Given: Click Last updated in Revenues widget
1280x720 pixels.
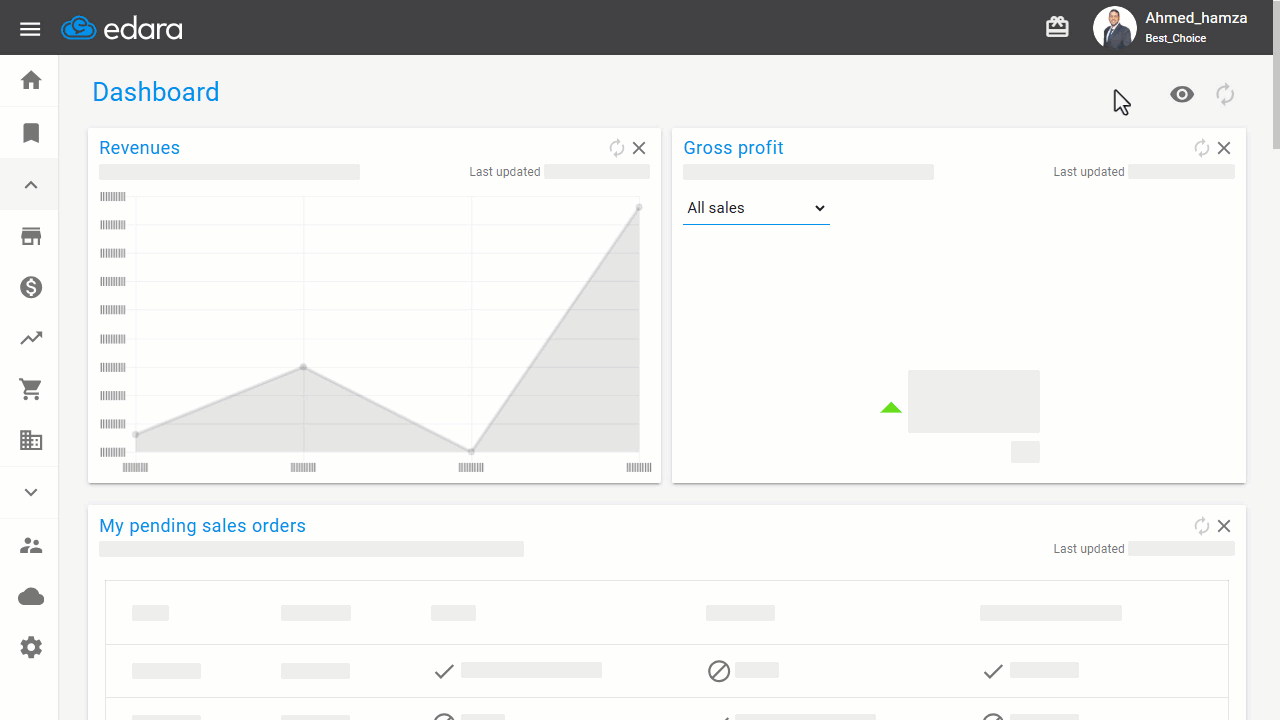Looking at the screenshot, I should pos(505,172).
